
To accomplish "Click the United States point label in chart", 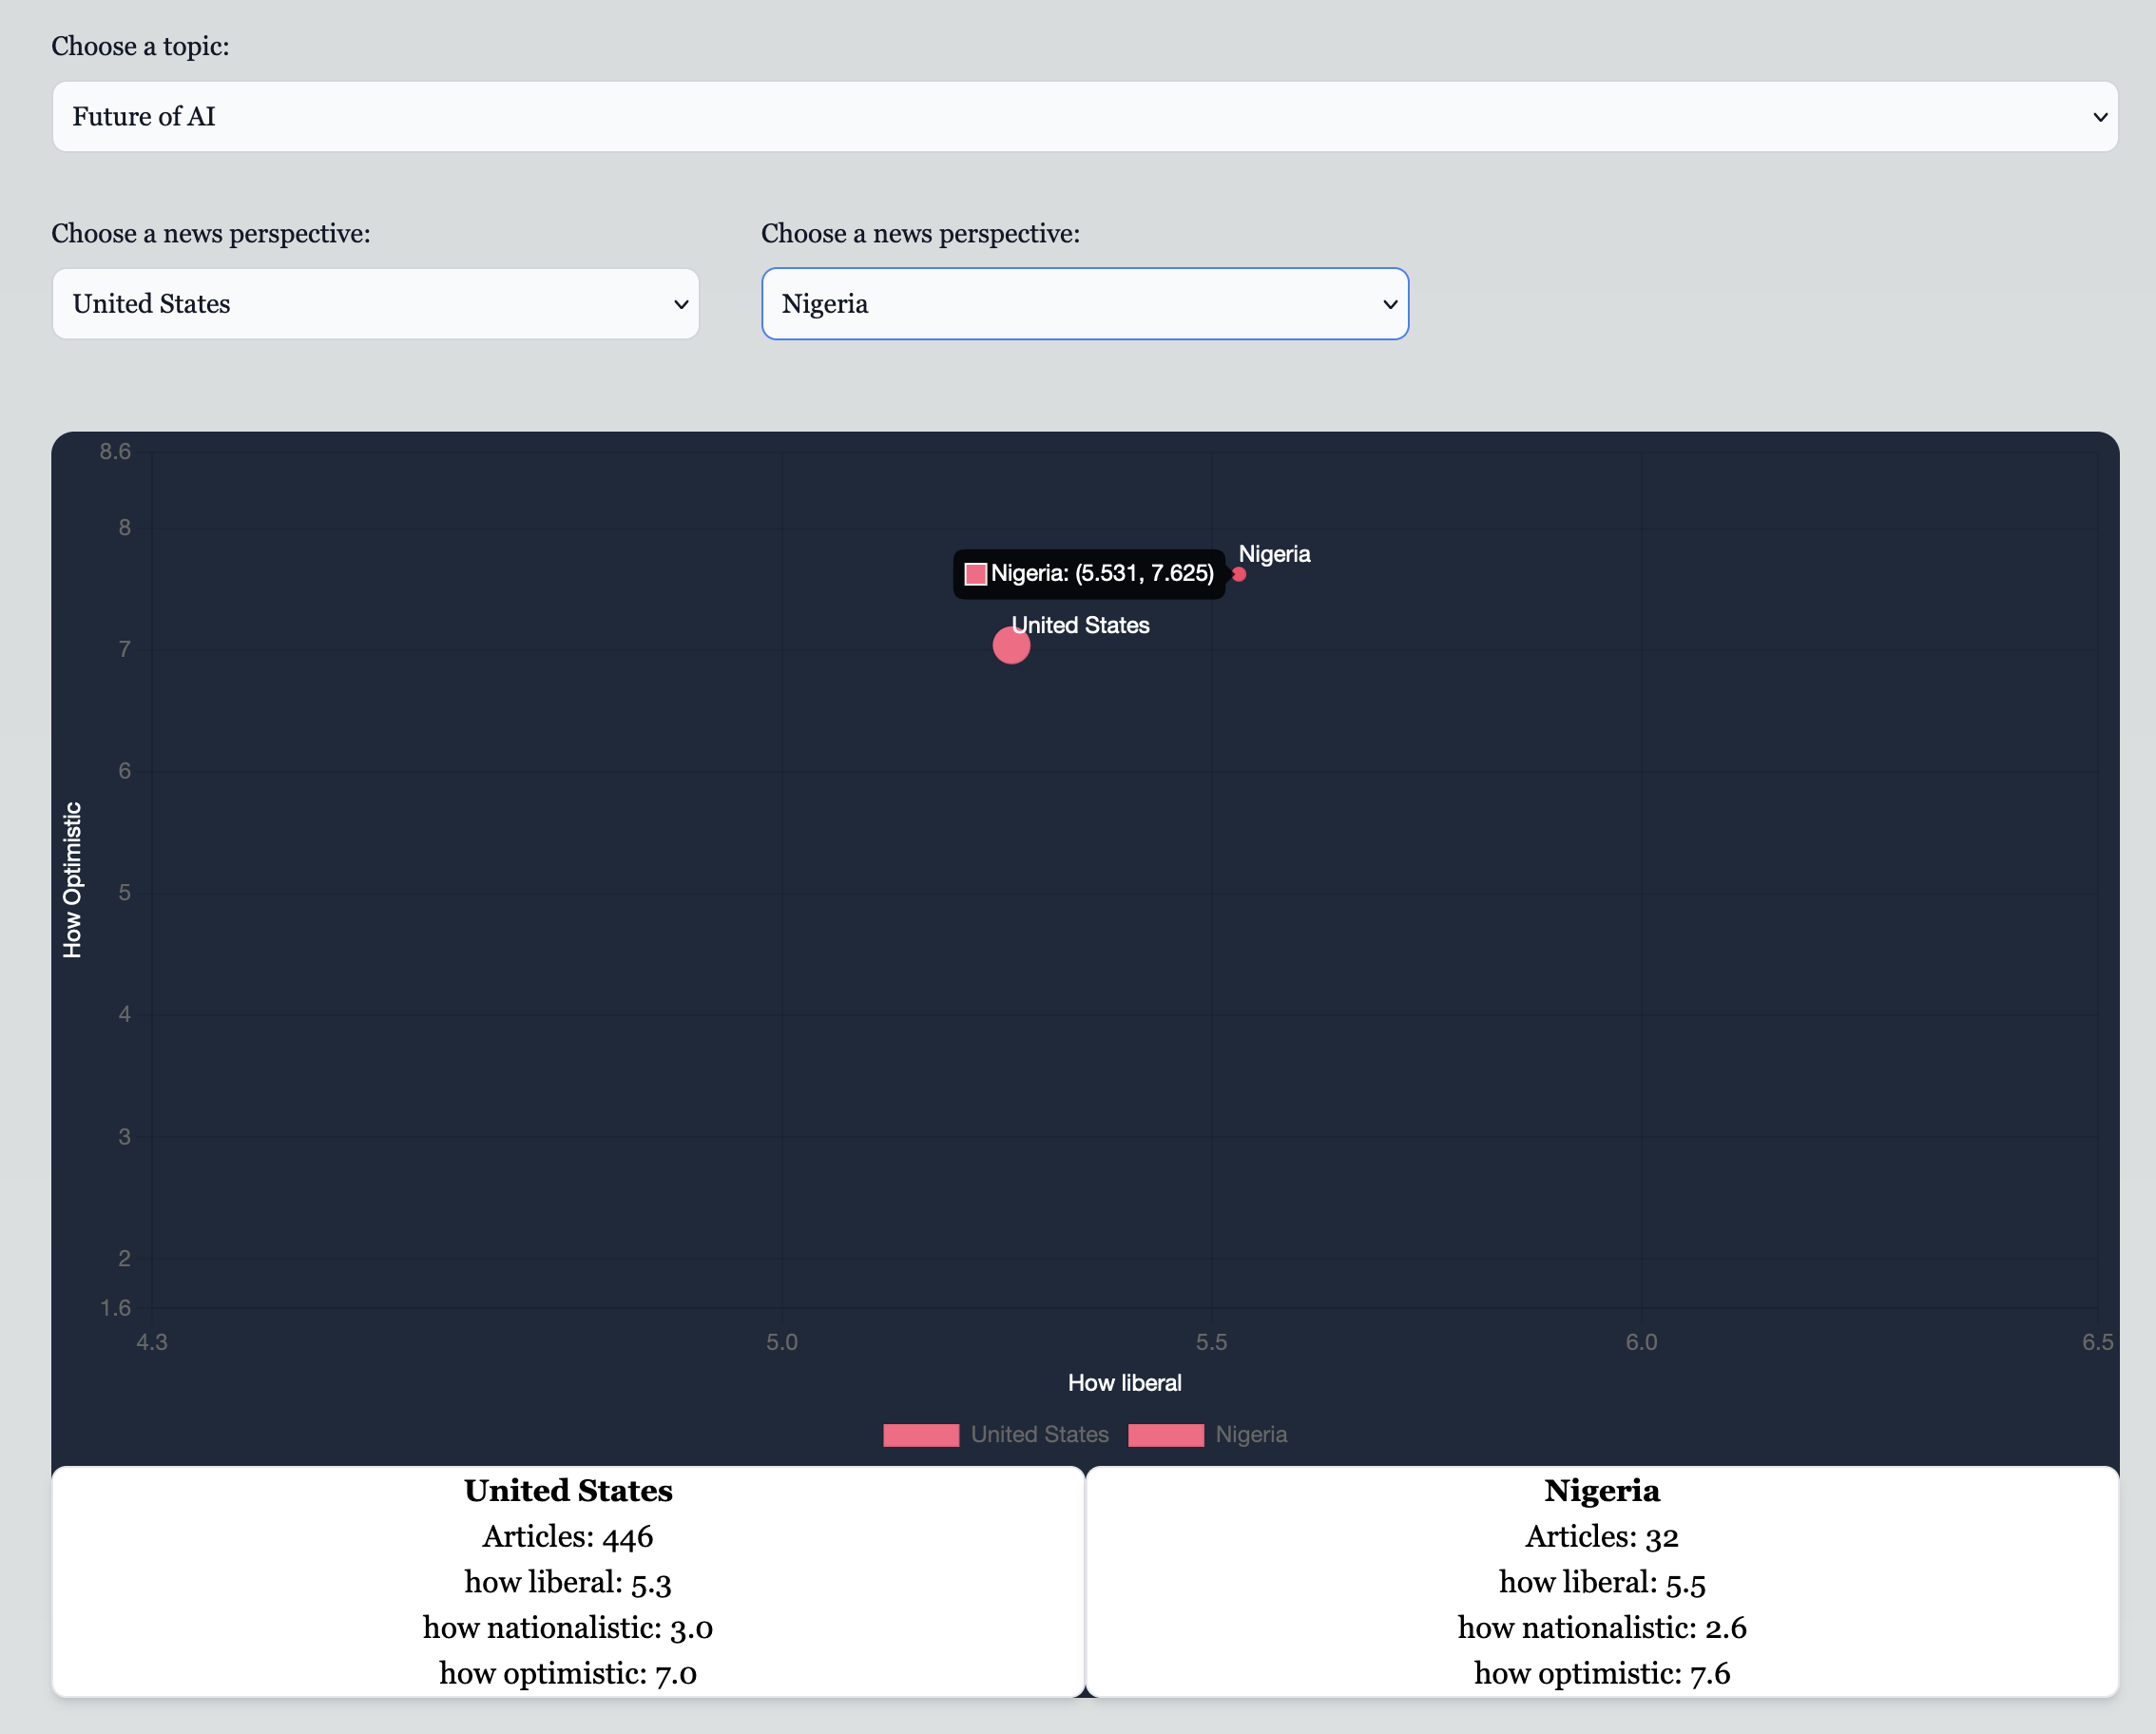I will click(1080, 625).
